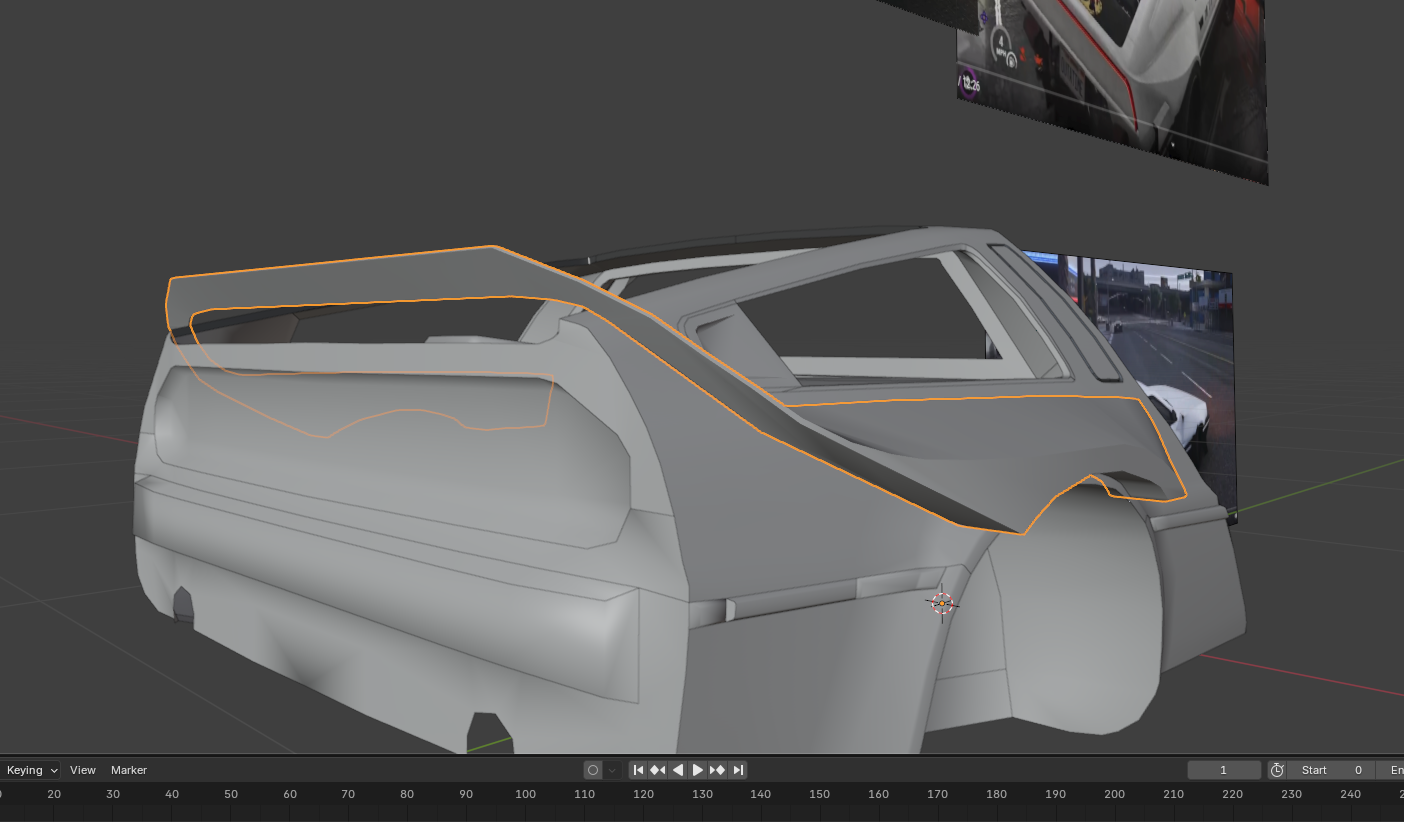Open the Keying dropdown in the timeline
The image size is (1404, 822).
tap(30, 770)
